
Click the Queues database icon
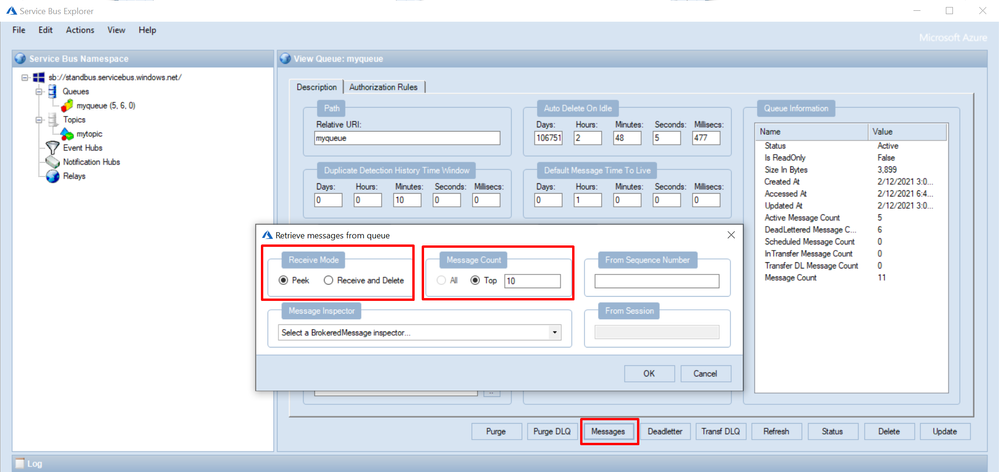pyautogui.click(x=53, y=92)
